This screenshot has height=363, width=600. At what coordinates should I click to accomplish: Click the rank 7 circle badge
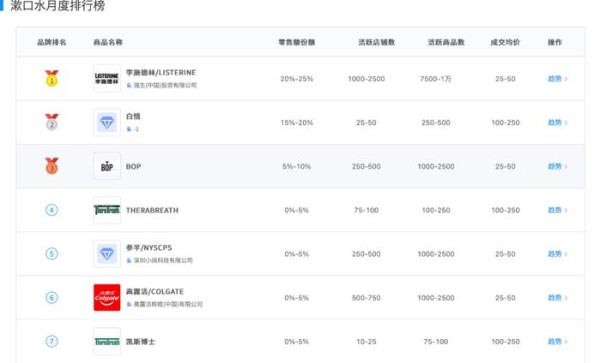[52, 341]
